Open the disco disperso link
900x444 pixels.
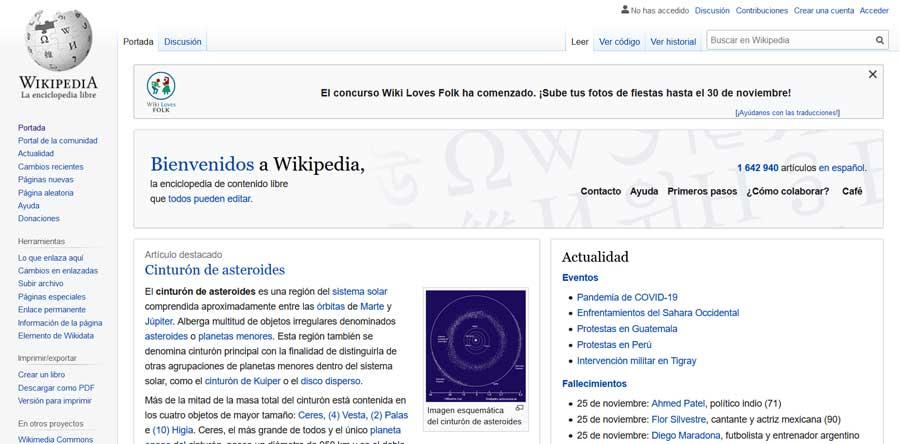[x=331, y=381]
